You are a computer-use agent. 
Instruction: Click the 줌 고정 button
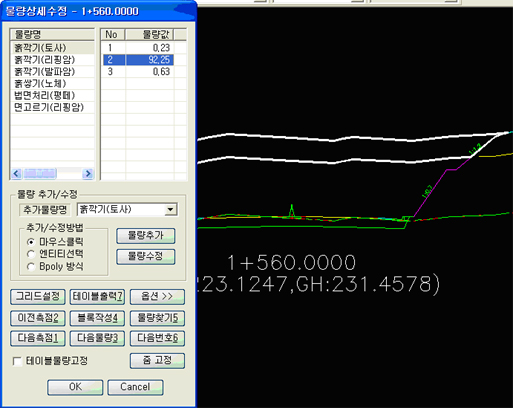click(157, 361)
